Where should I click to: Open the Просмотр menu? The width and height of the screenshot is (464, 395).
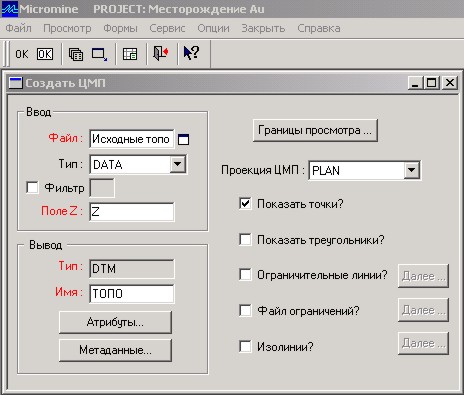click(x=67, y=28)
